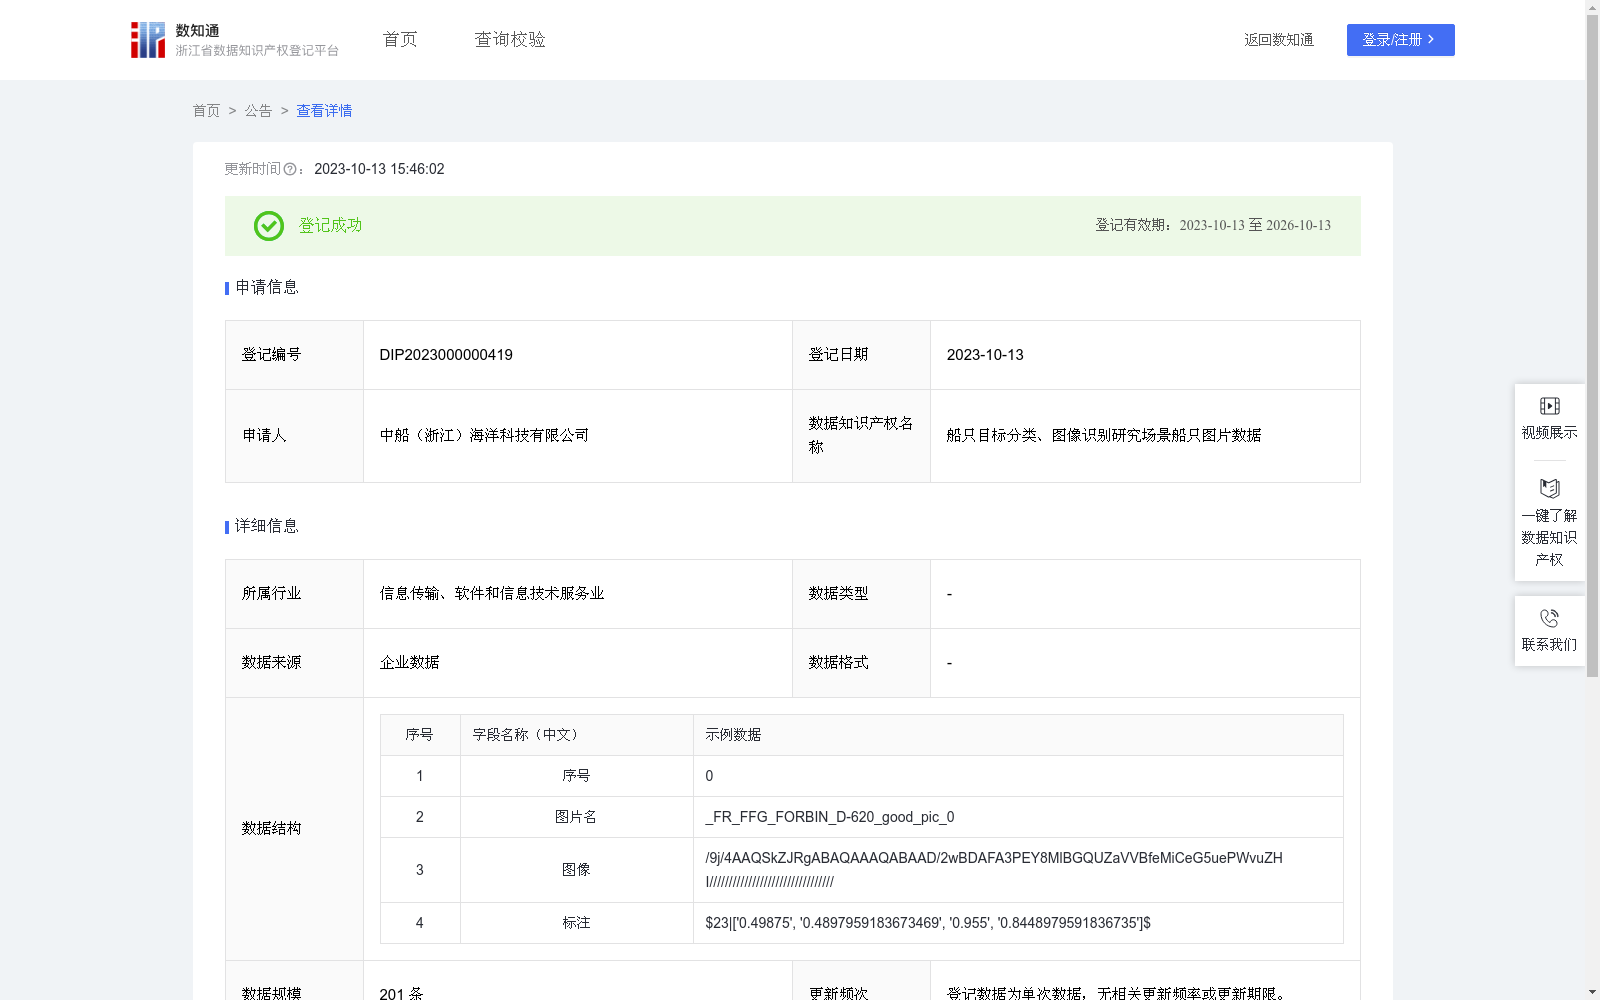Go to 首页 in the breadcrumb
The height and width of the screenshot is (1000, 1600).
tap(206, 111)
